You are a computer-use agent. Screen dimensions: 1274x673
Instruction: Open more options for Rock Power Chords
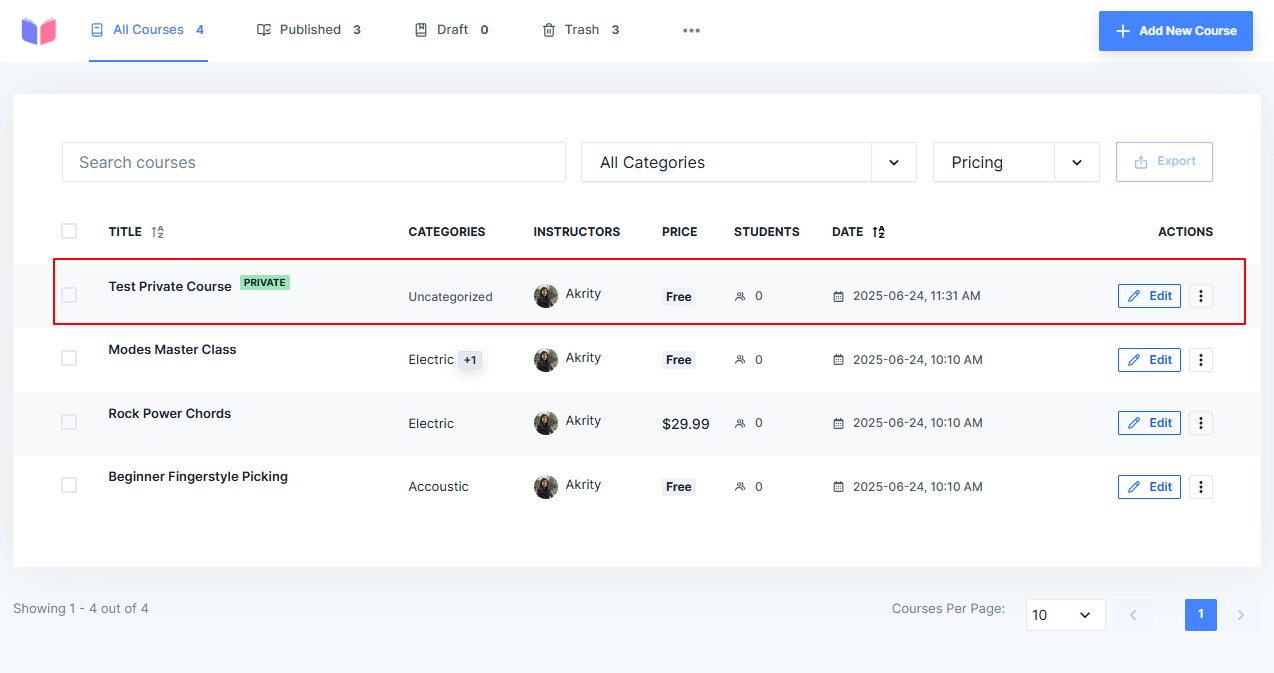1201,423
